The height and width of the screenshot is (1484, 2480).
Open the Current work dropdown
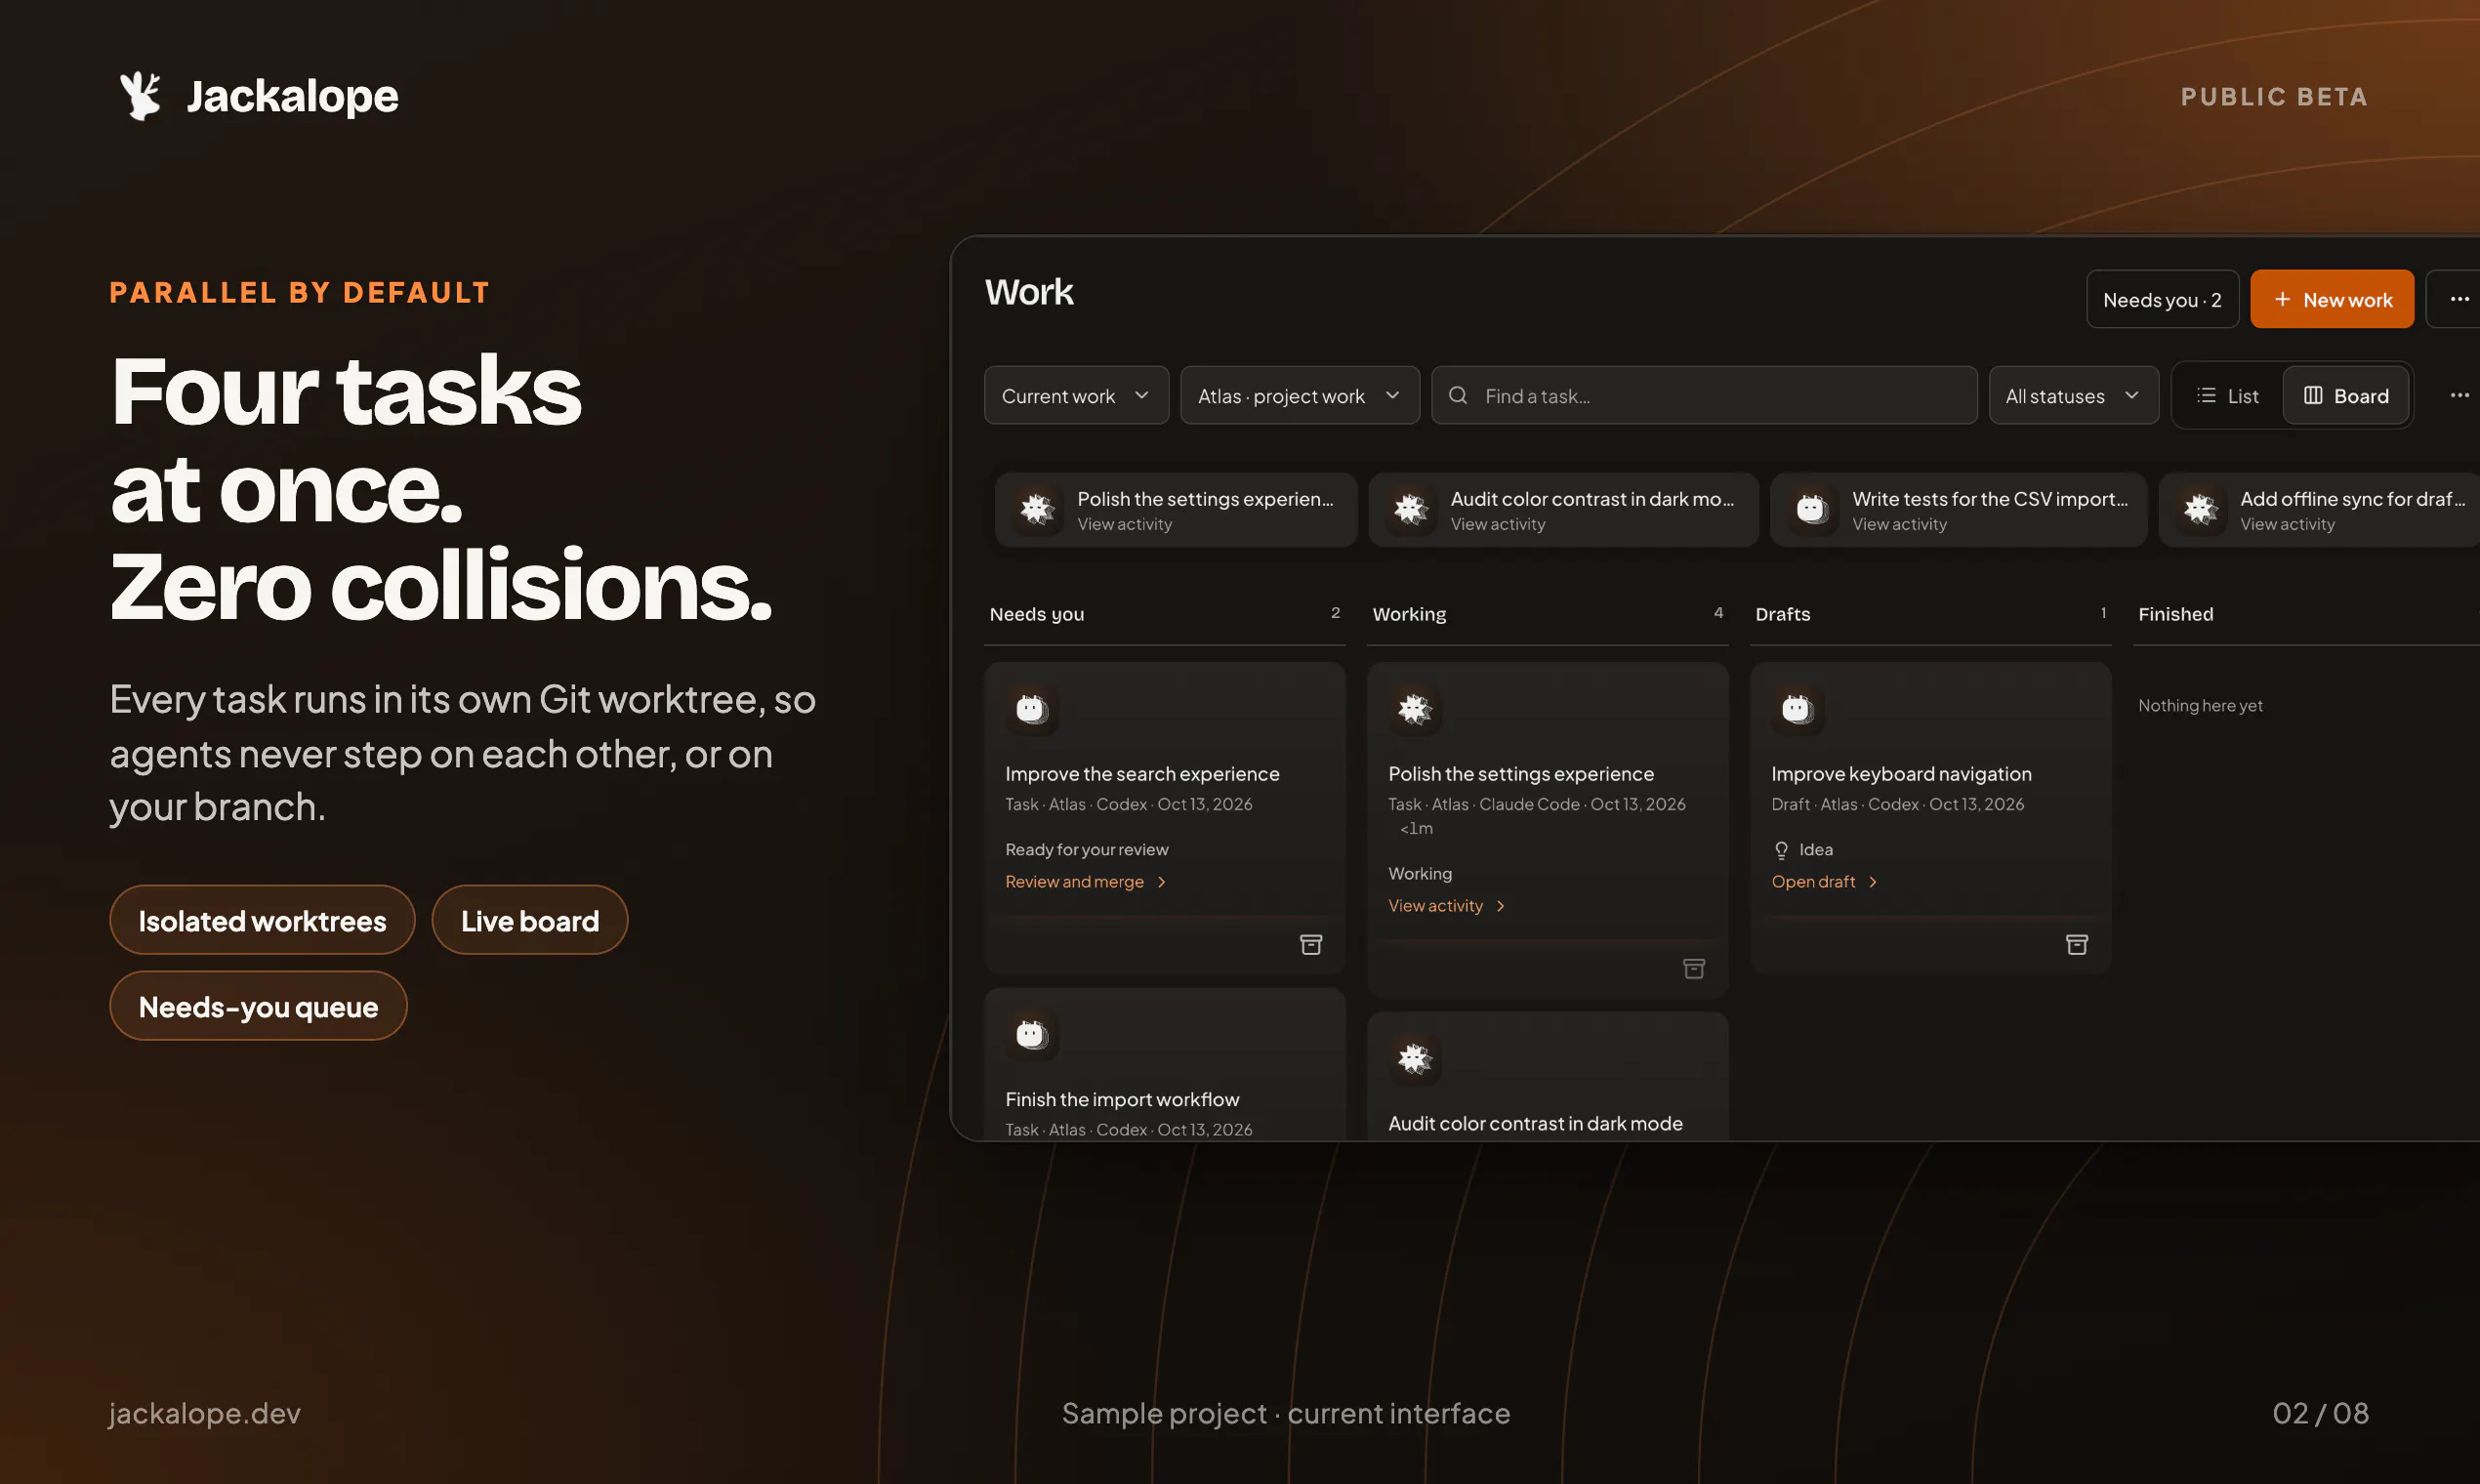[1076, 395]
